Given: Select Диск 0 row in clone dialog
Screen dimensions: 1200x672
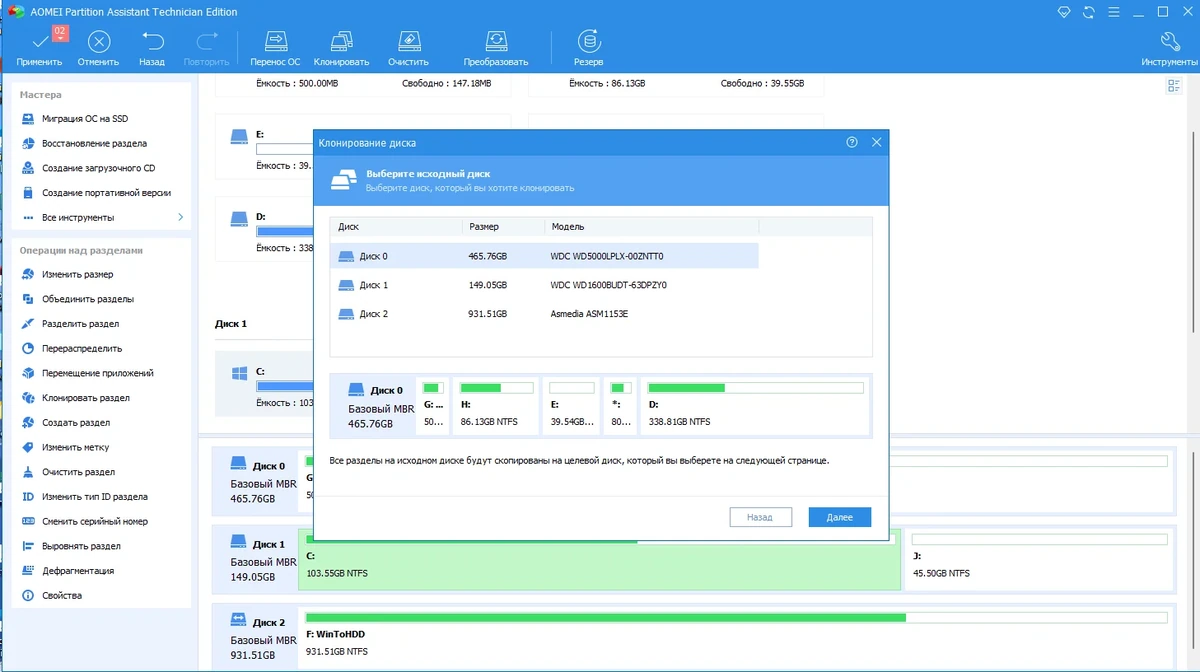Looking at the screenshot, I should (x=544, y=256).
